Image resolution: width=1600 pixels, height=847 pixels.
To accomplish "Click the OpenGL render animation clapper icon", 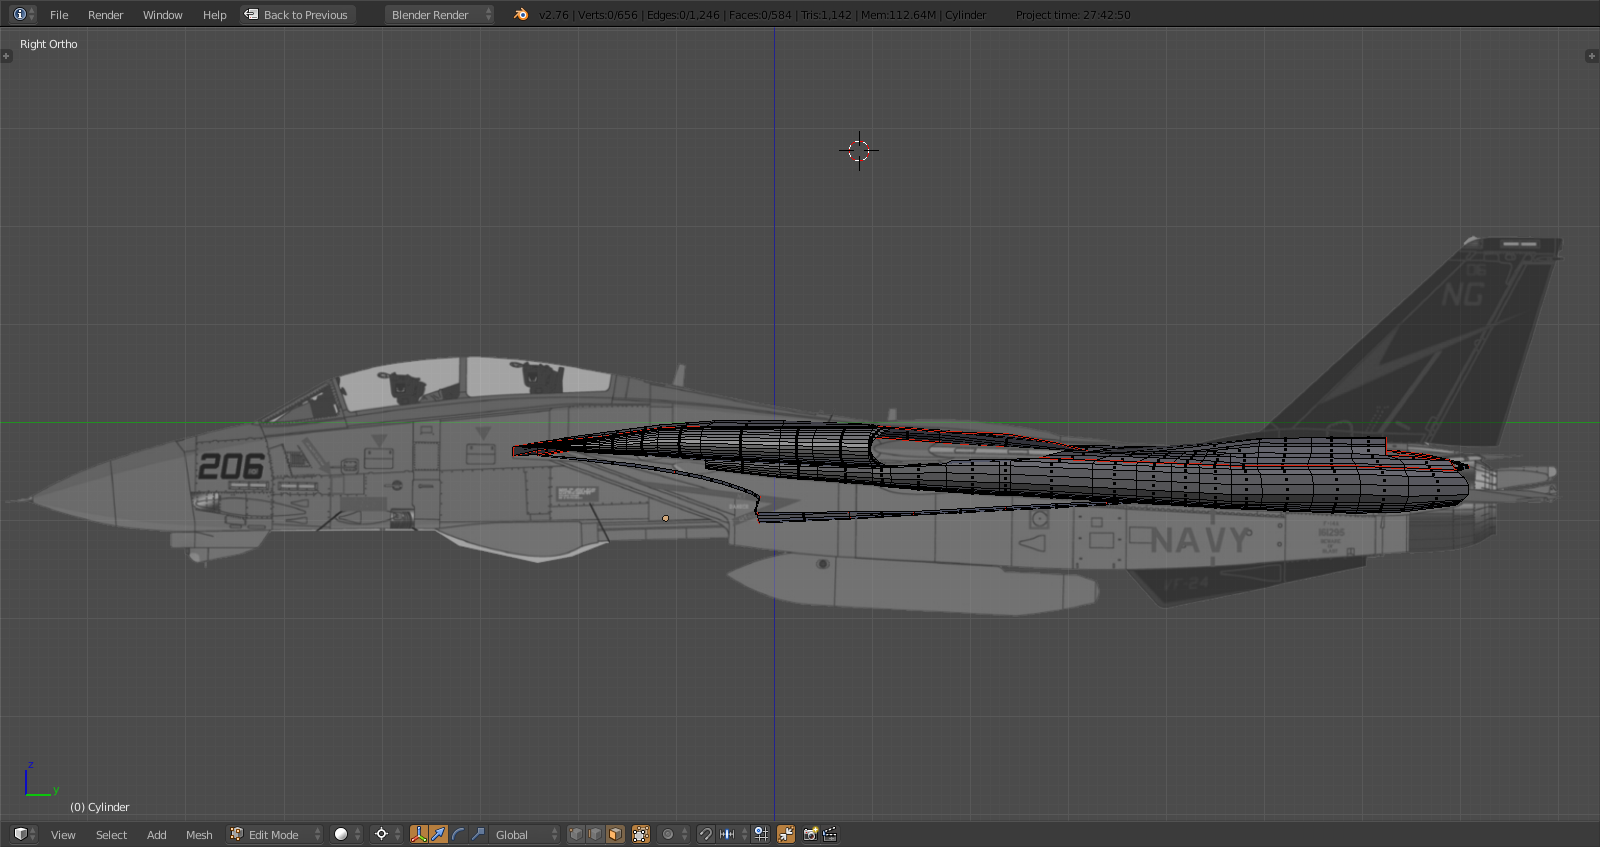I will [830, 834].
